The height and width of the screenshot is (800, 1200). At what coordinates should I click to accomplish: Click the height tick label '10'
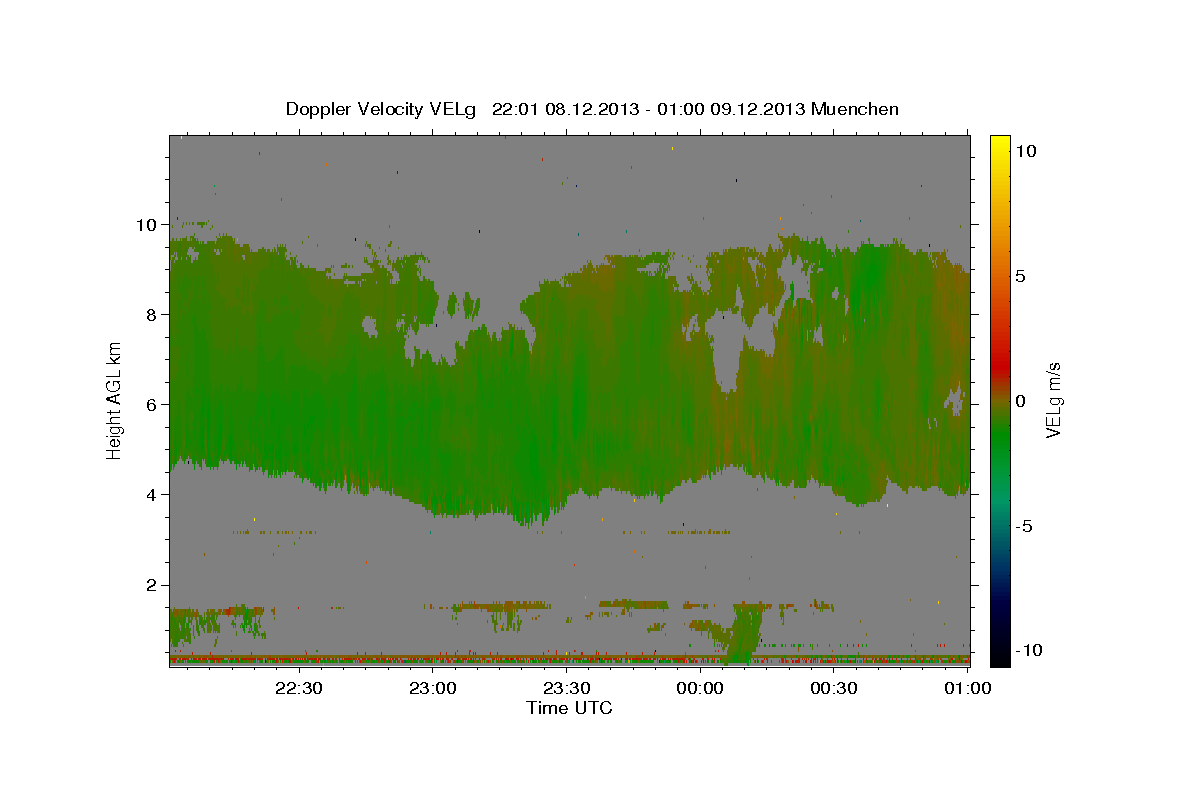148,225
